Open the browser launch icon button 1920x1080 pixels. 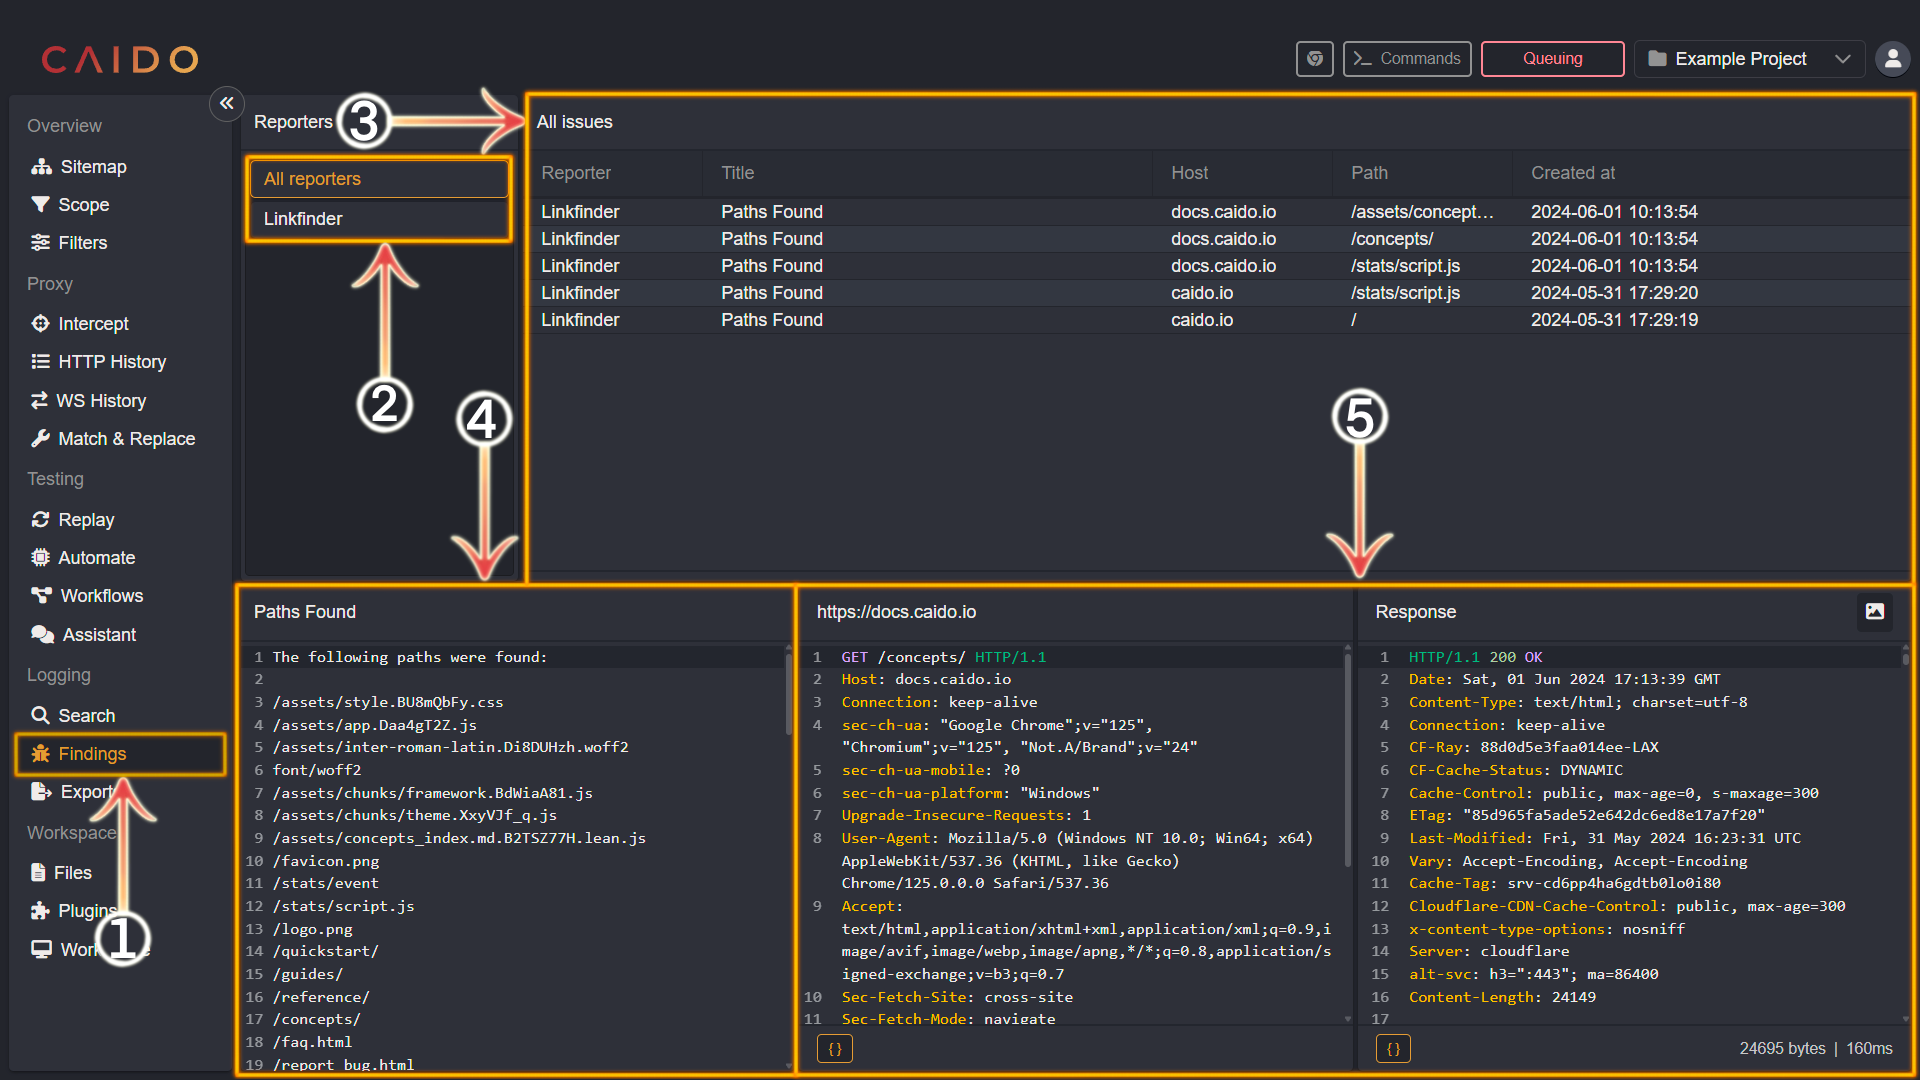[x=1315, y=59]
